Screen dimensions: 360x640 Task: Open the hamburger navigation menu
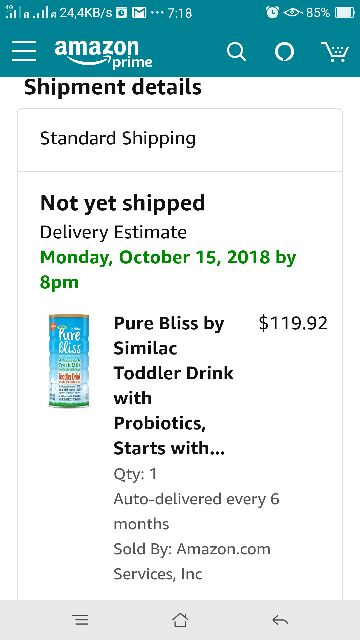[x=24, y=51]
